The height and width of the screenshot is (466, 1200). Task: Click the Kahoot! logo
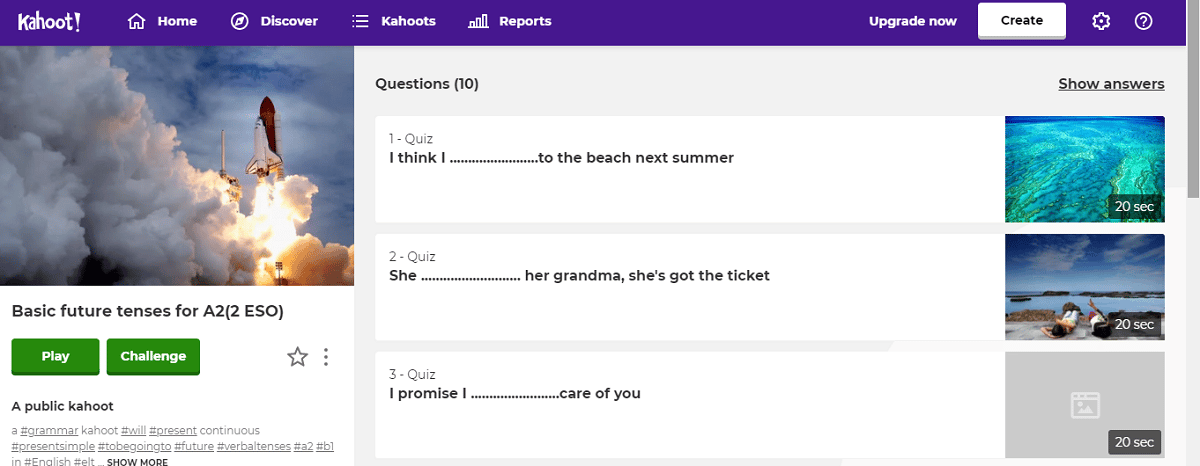click(47, 21)
